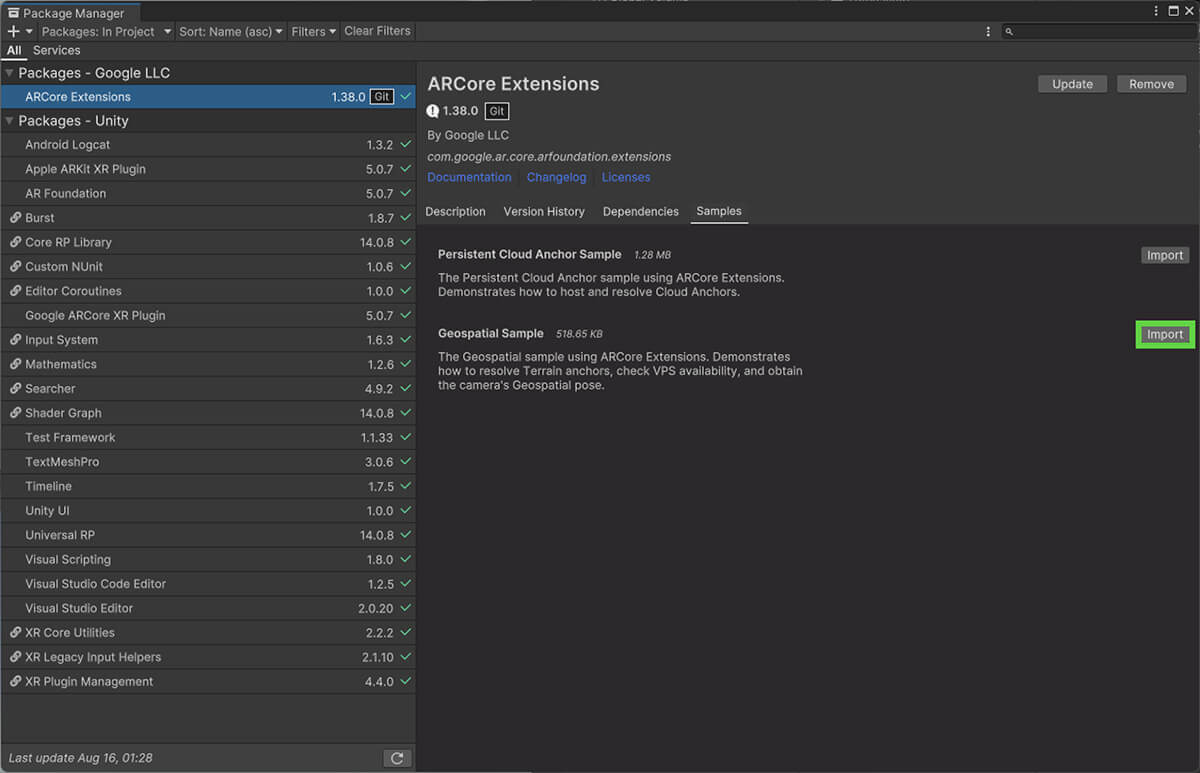
Task: Select the Visual Studio Editor row
Action: 208,608
